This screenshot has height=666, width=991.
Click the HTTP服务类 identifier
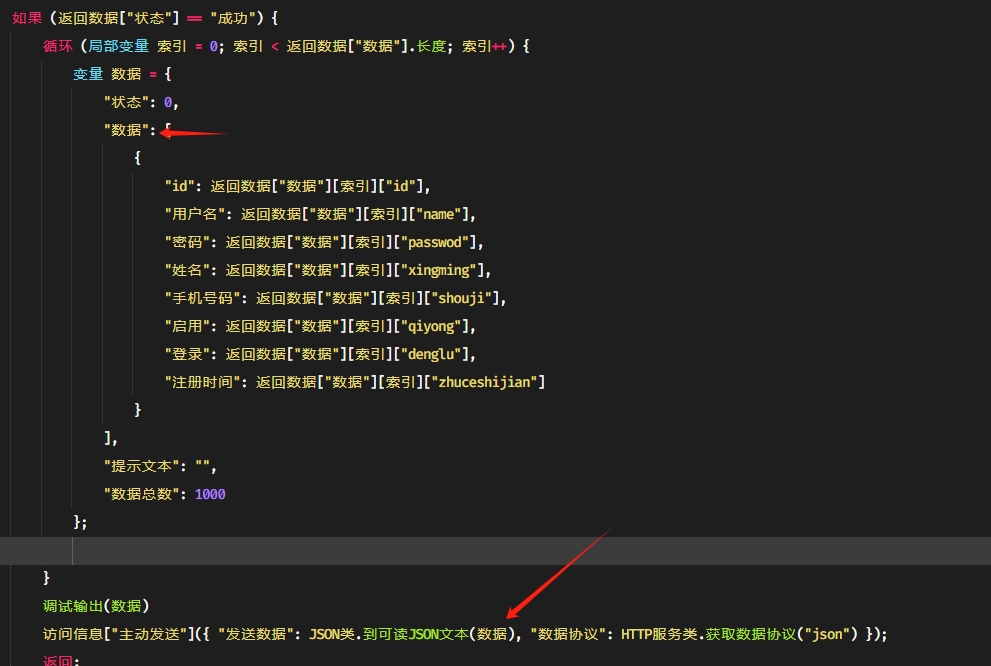tap(659, 634)
